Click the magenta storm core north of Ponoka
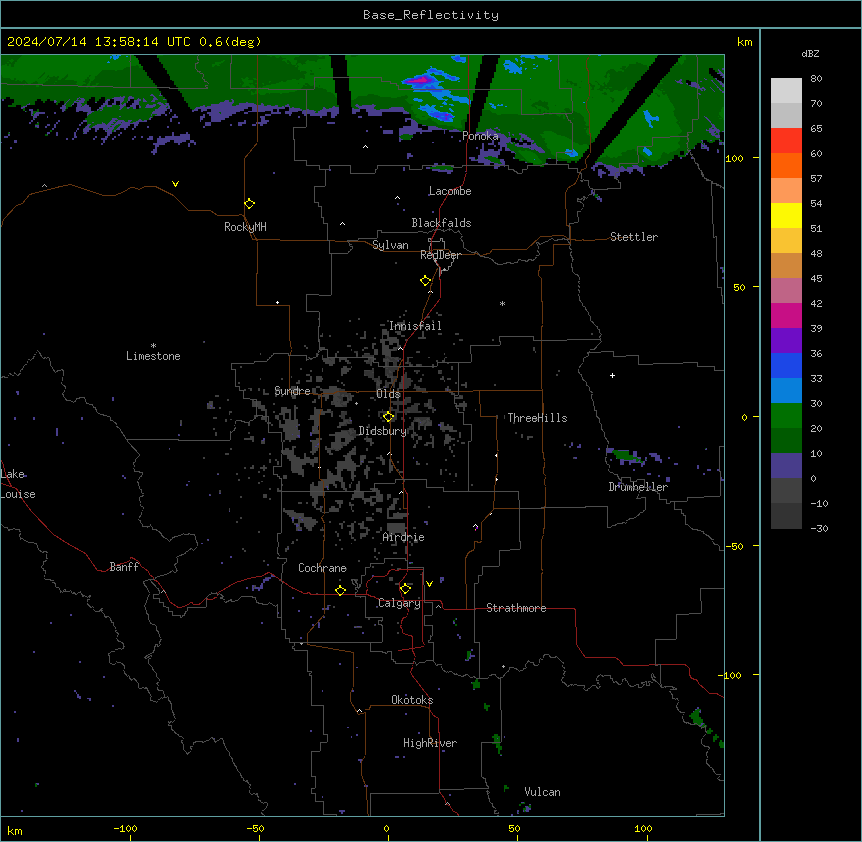 419,80
